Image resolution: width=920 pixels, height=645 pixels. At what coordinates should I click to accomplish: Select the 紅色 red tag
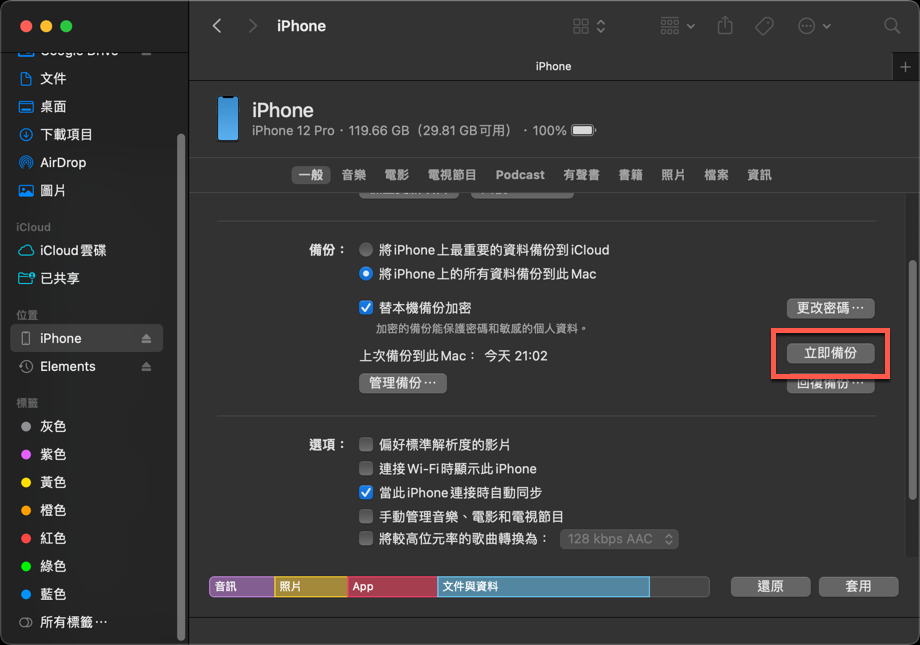(x=53, y=538)
